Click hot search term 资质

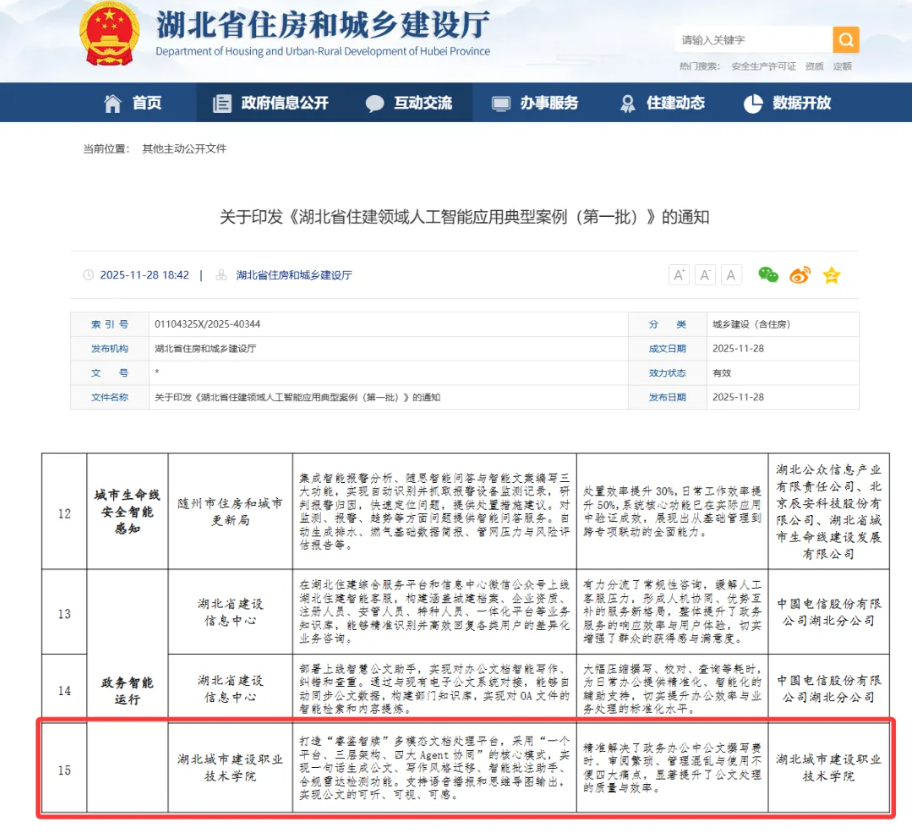click(814, 67)
